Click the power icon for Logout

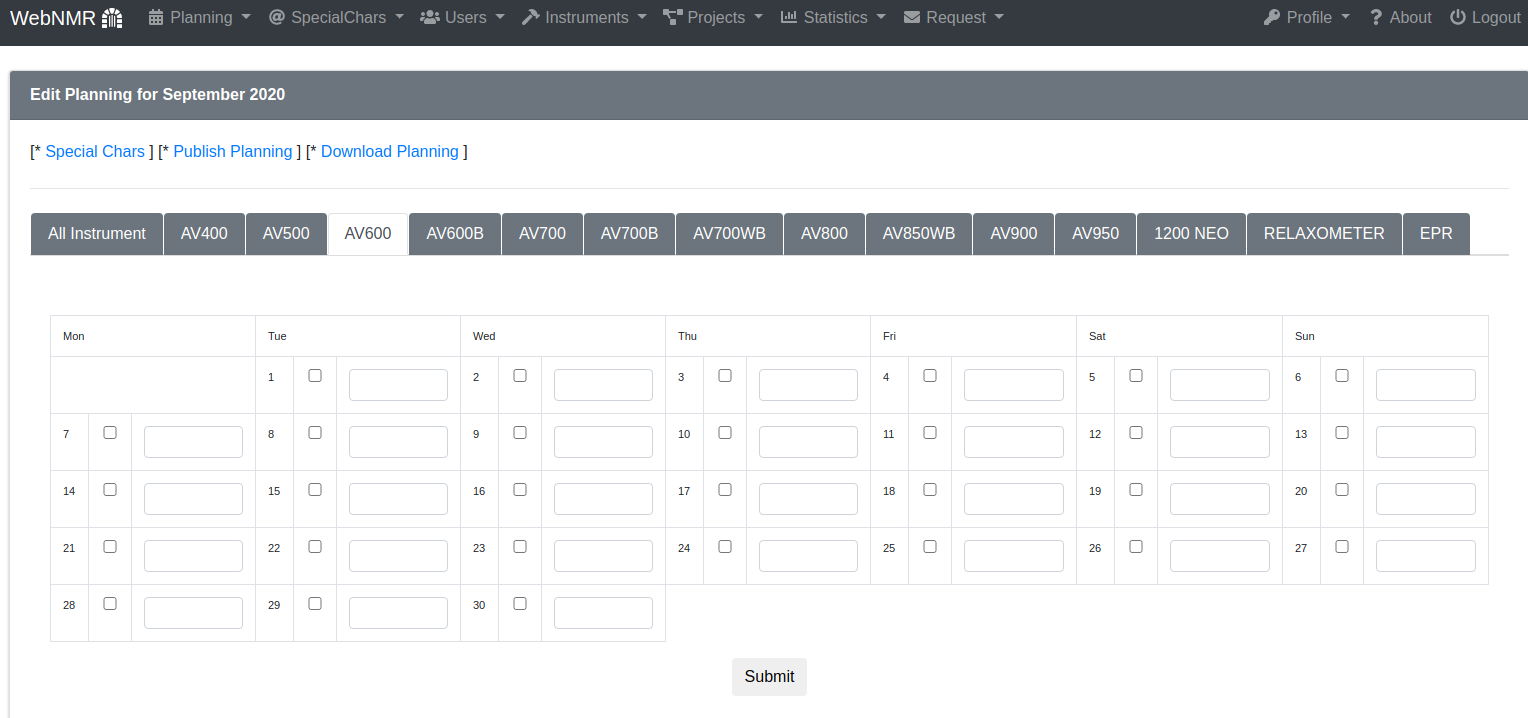coord(1458,17)
